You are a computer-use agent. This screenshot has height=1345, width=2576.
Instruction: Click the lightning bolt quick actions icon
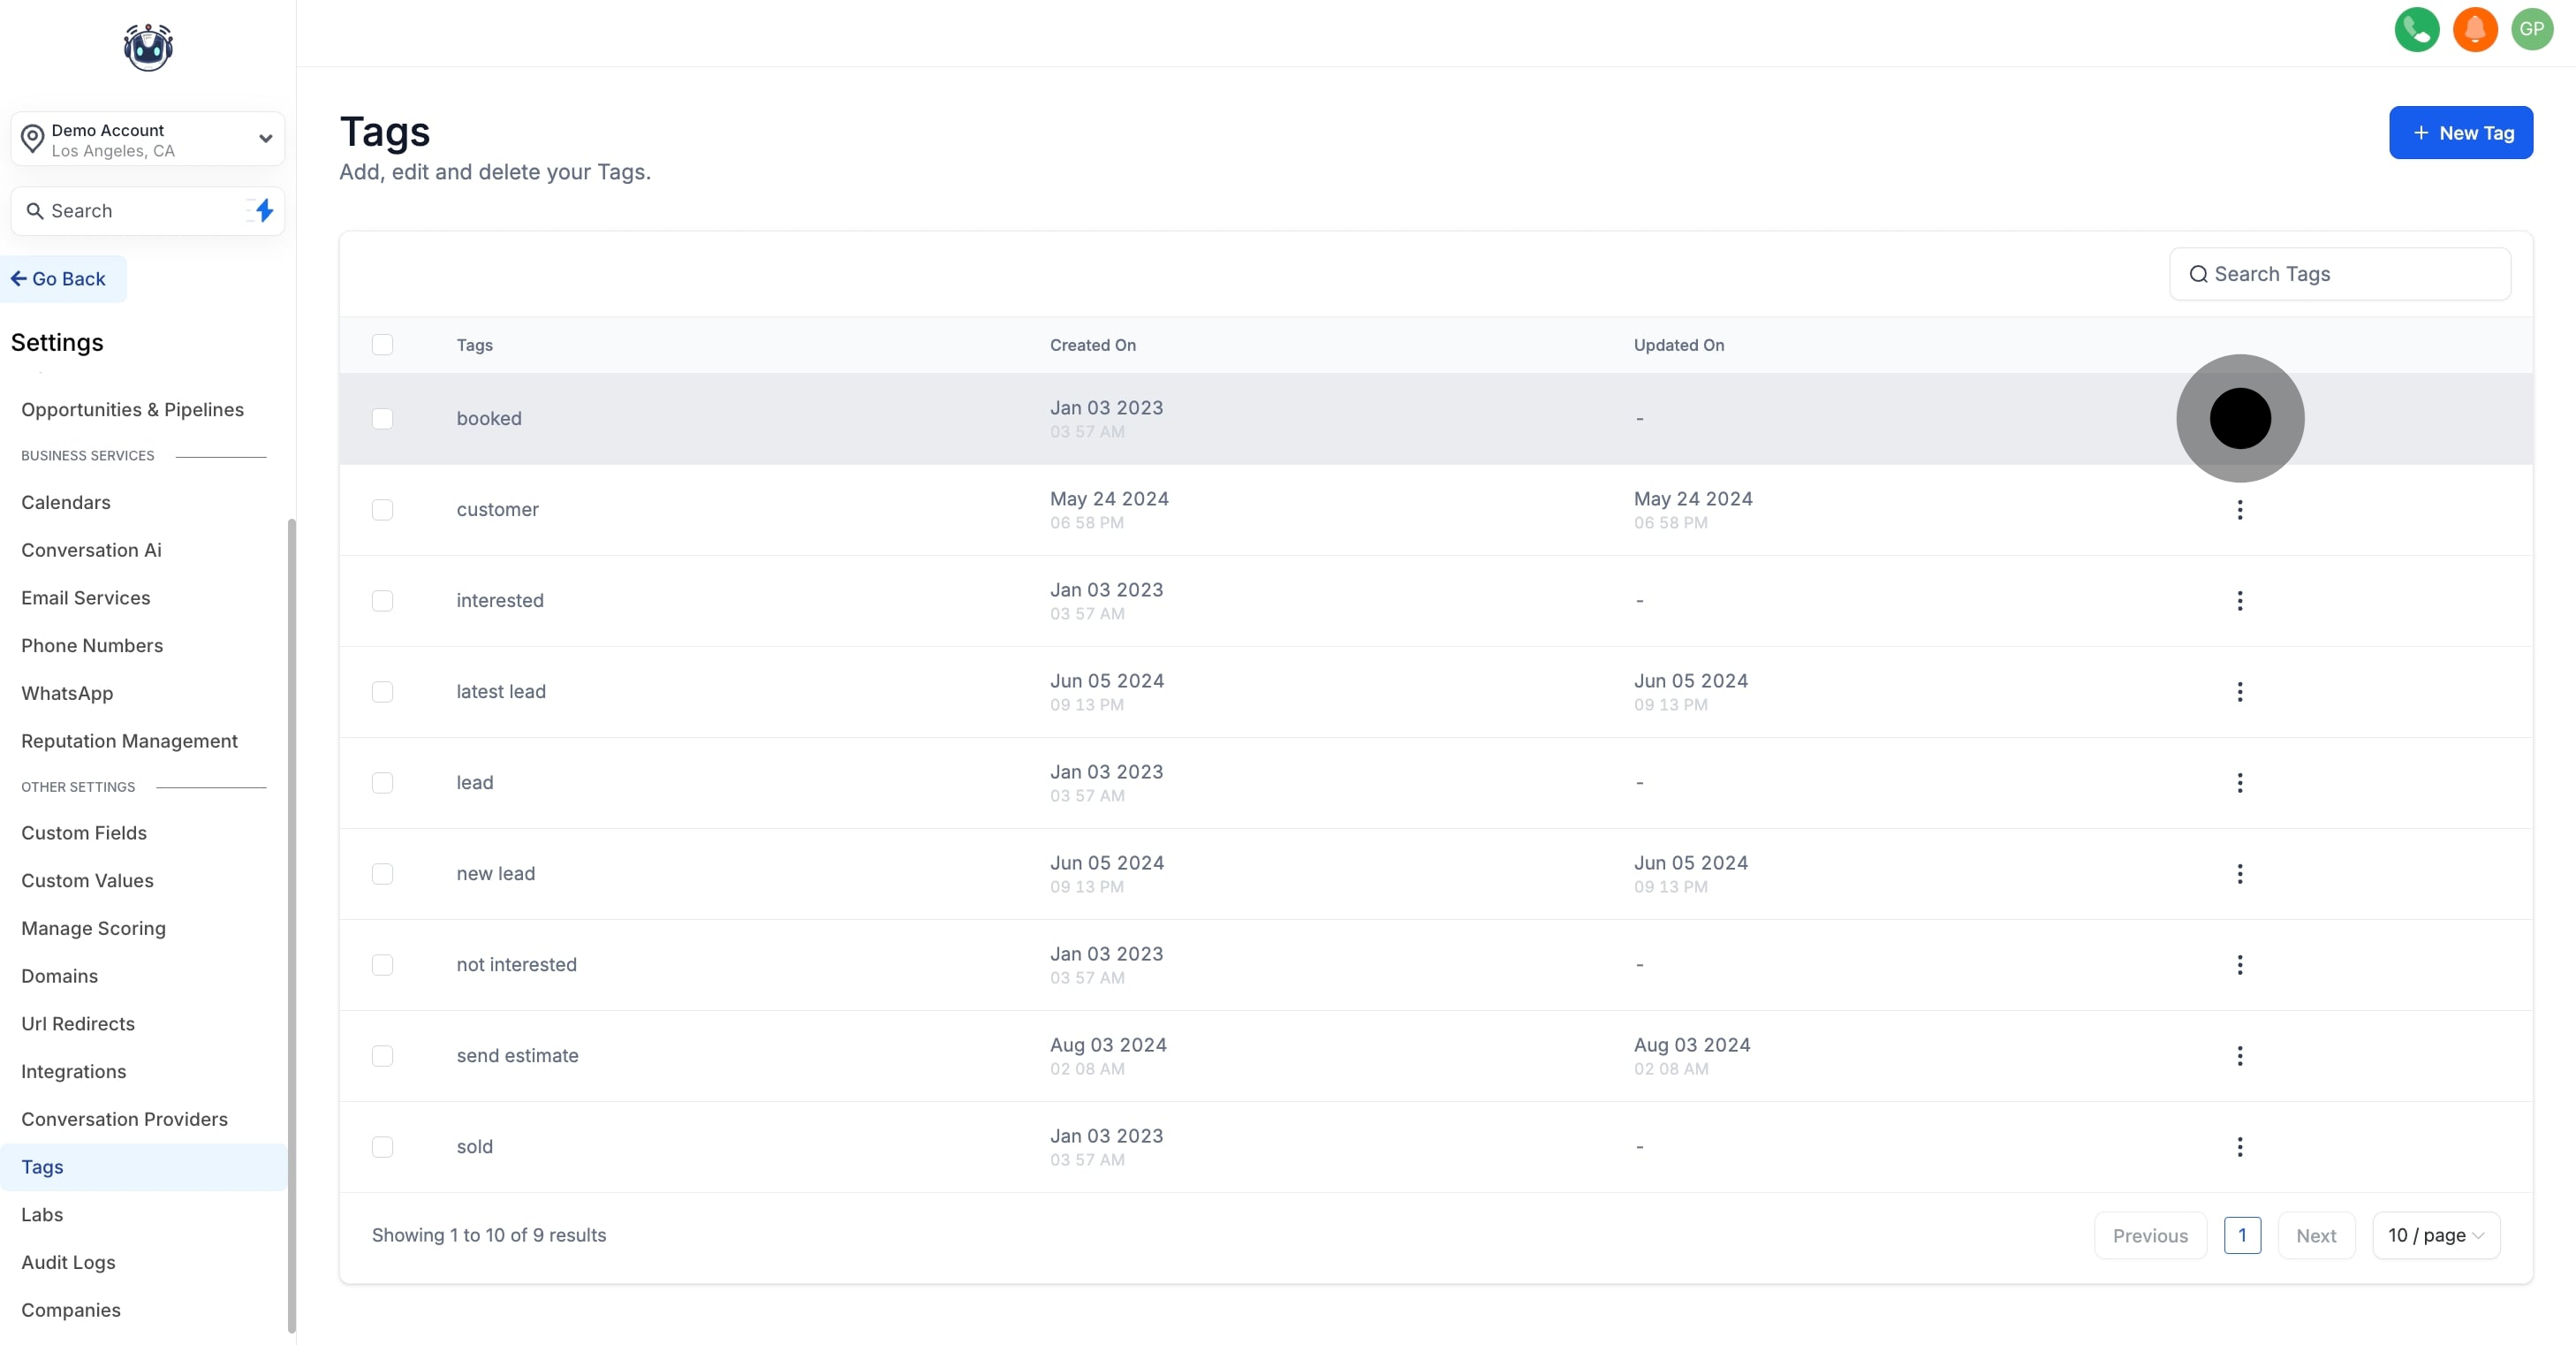tap(264, 211)
